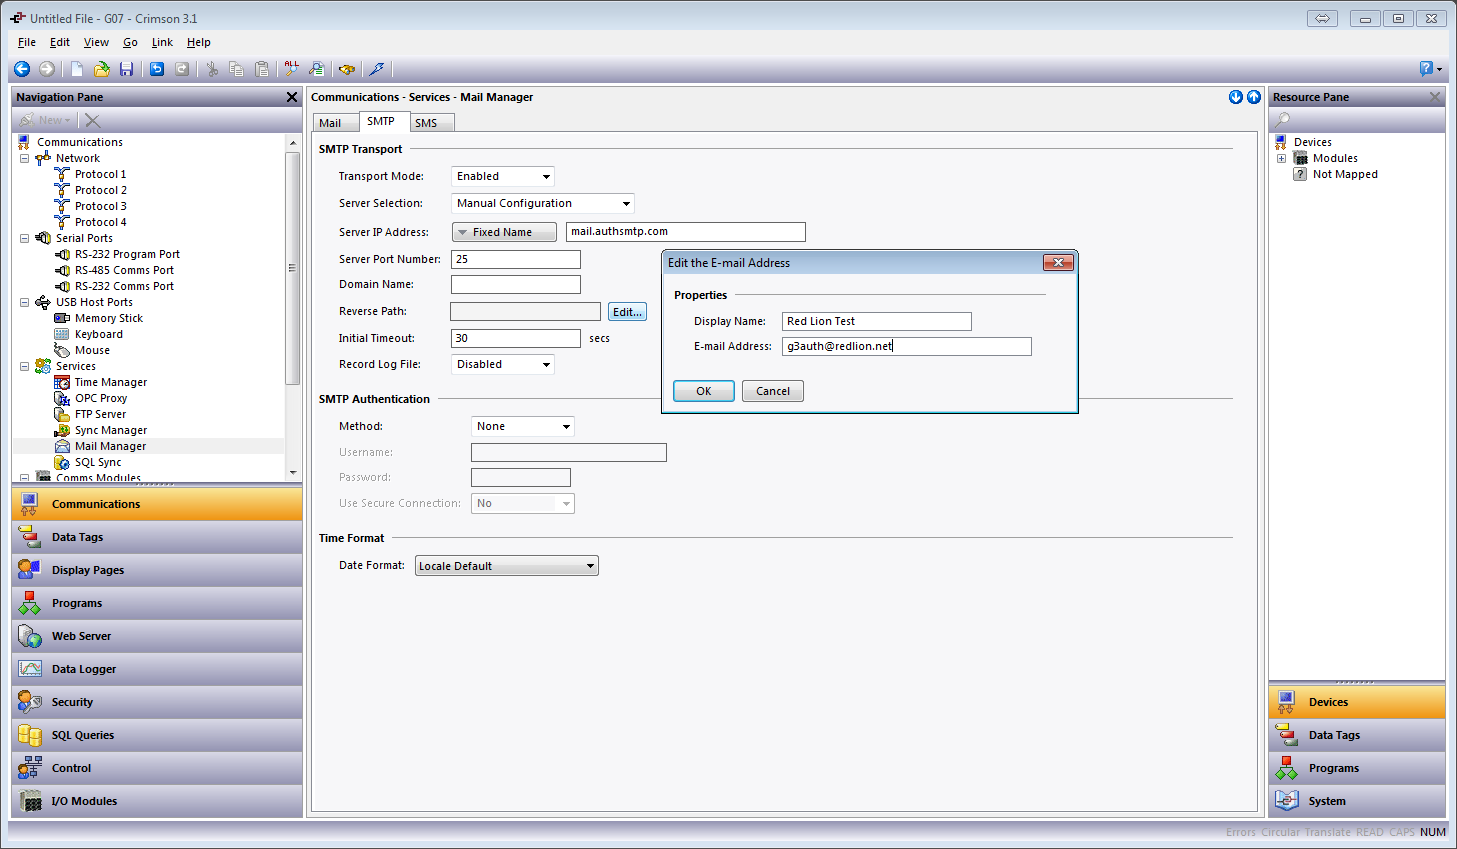Select RS-485 Comms Port in the tree

coord(124,270)
